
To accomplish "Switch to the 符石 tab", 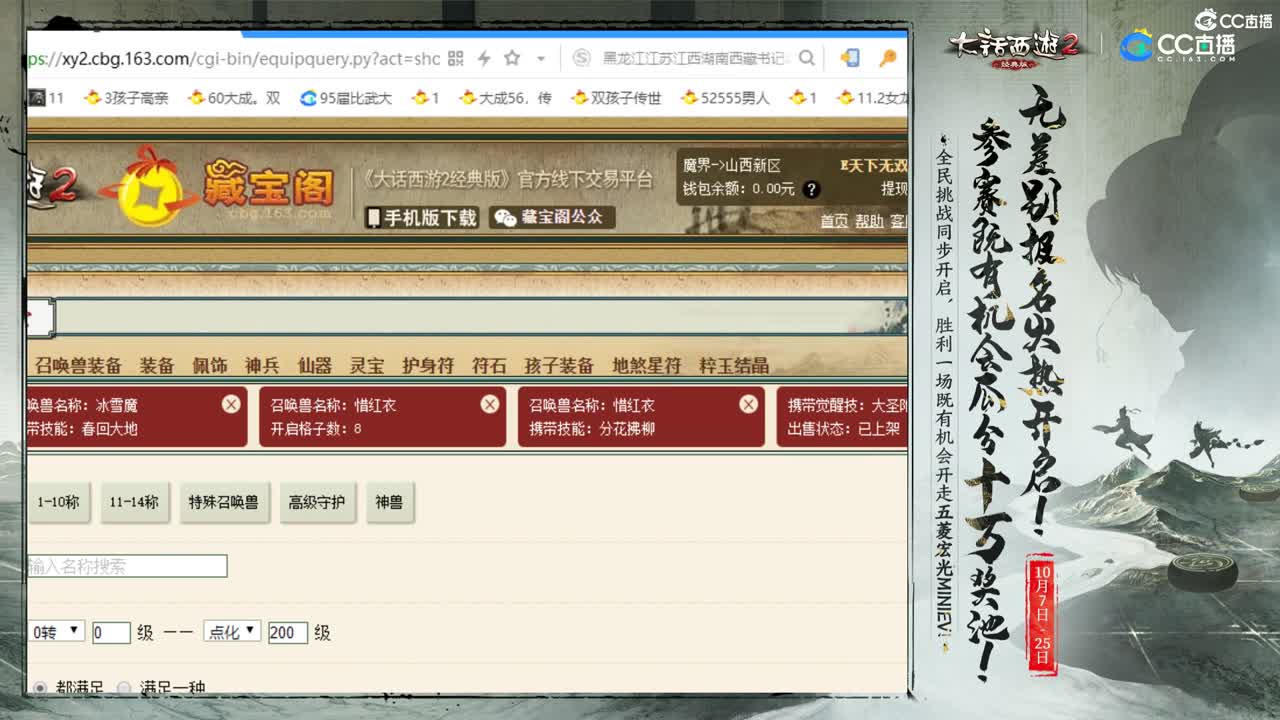I will pyautogui.click(x=489, y=366).
